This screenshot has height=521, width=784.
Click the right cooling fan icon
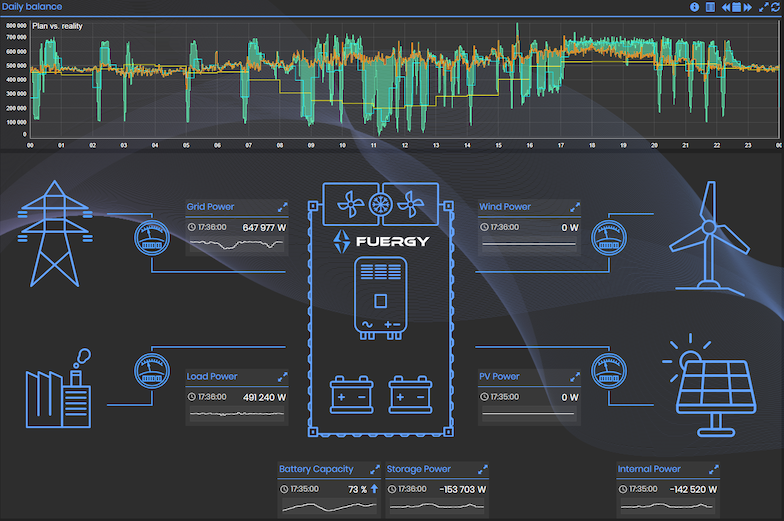pyautogui.click(x=411, y=204)
